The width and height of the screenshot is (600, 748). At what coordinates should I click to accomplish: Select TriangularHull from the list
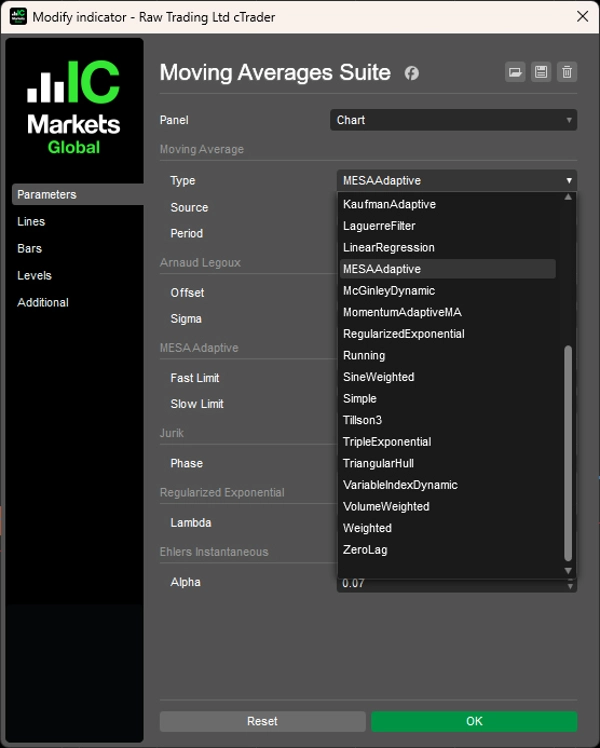(448, 463)
